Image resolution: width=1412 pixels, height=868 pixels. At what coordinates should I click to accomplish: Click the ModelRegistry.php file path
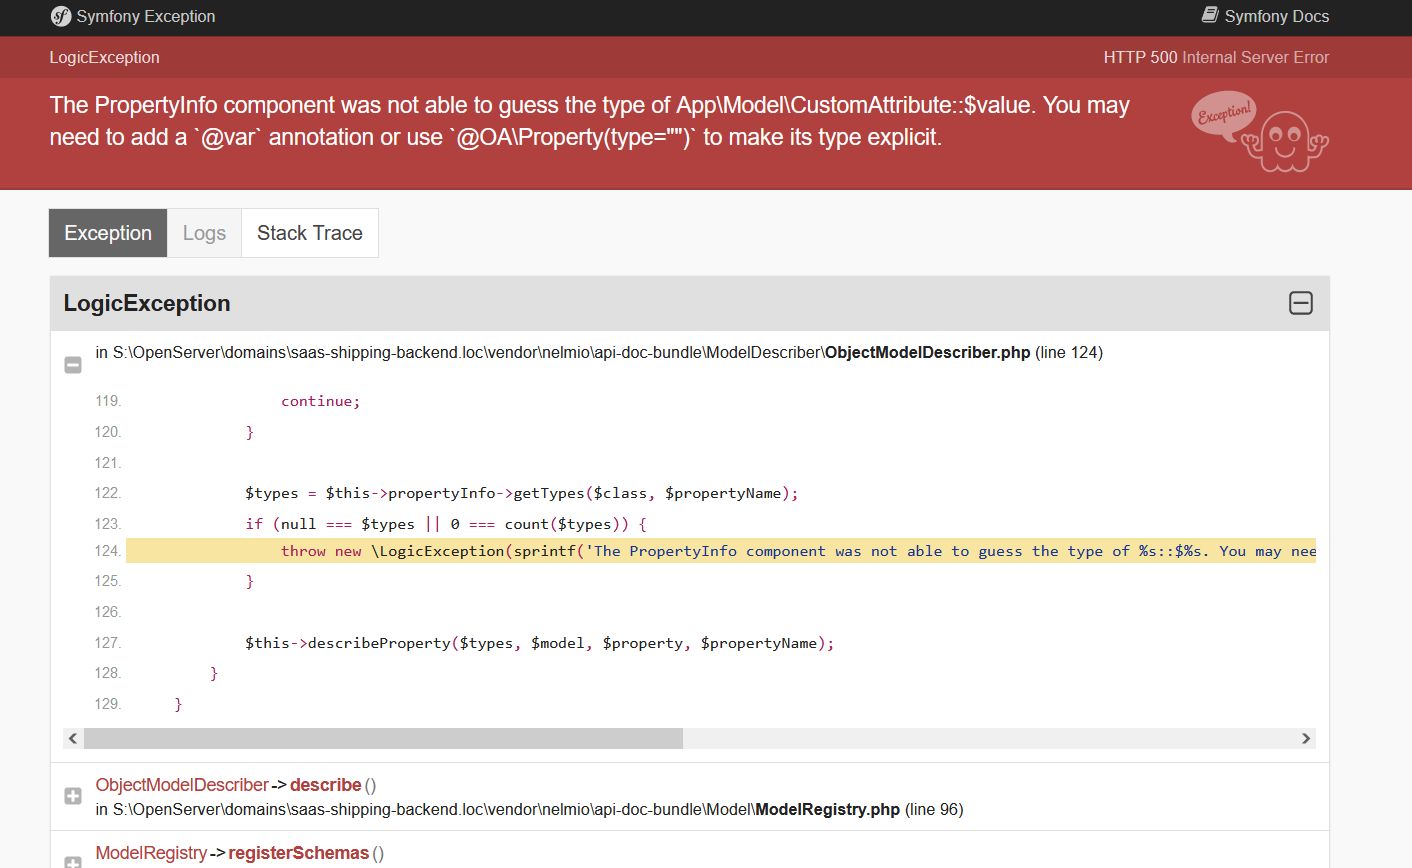coord(529,809)
